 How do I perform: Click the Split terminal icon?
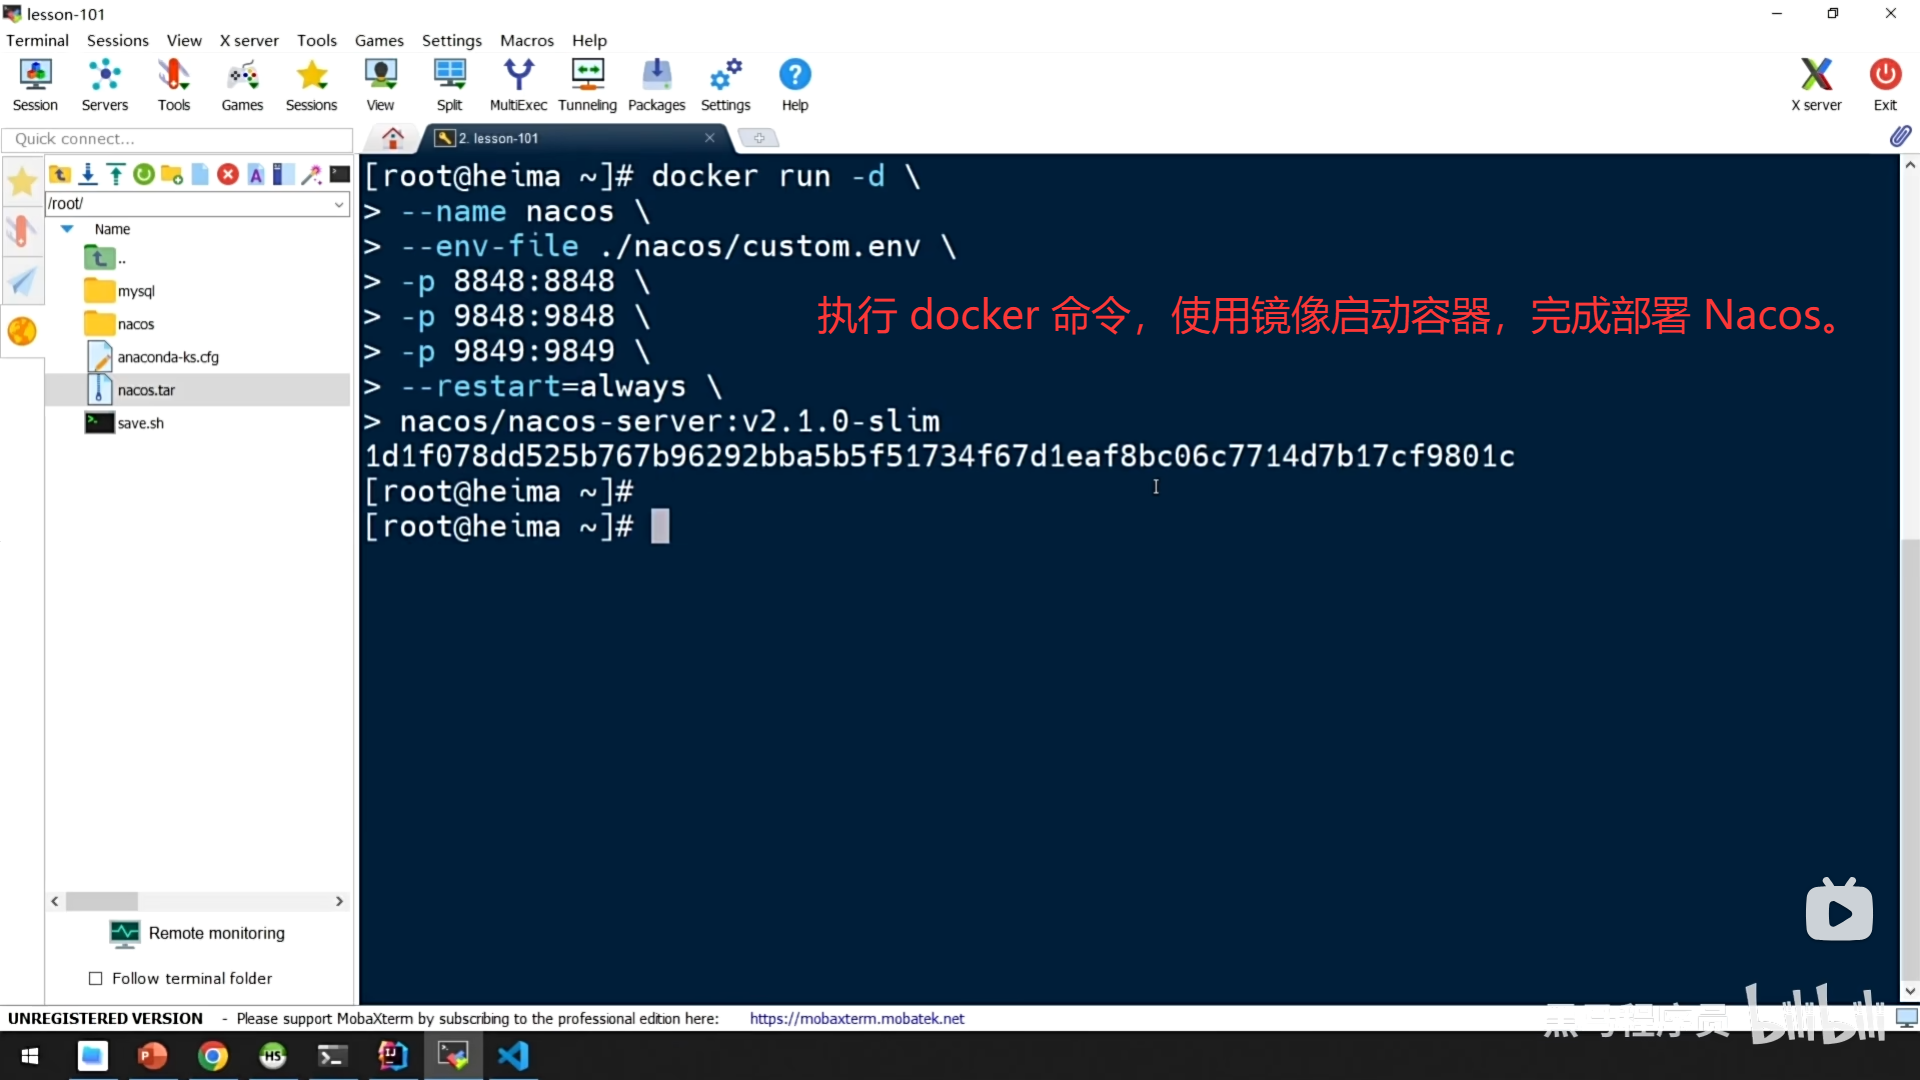coord(449,84)
